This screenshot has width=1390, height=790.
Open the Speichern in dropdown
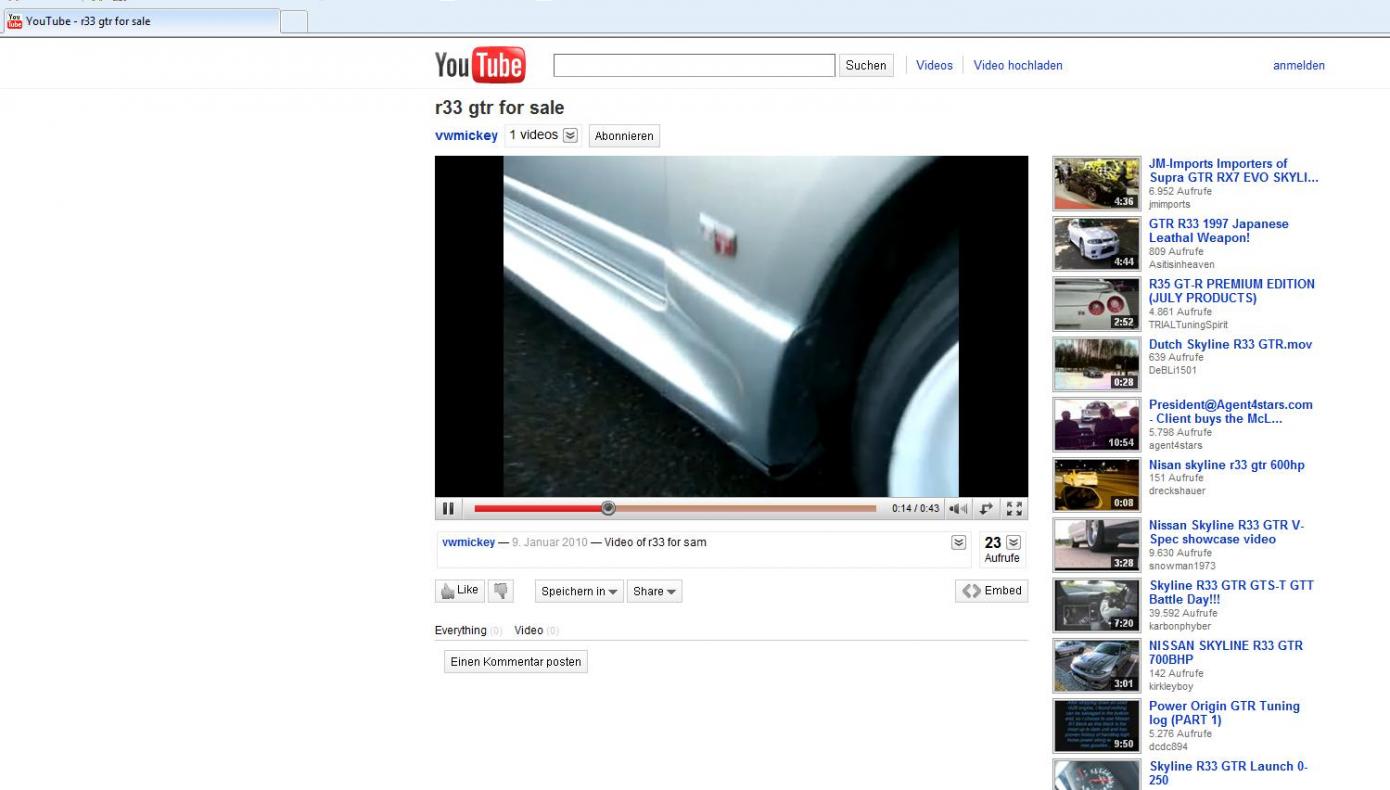(x=579, y=591)
